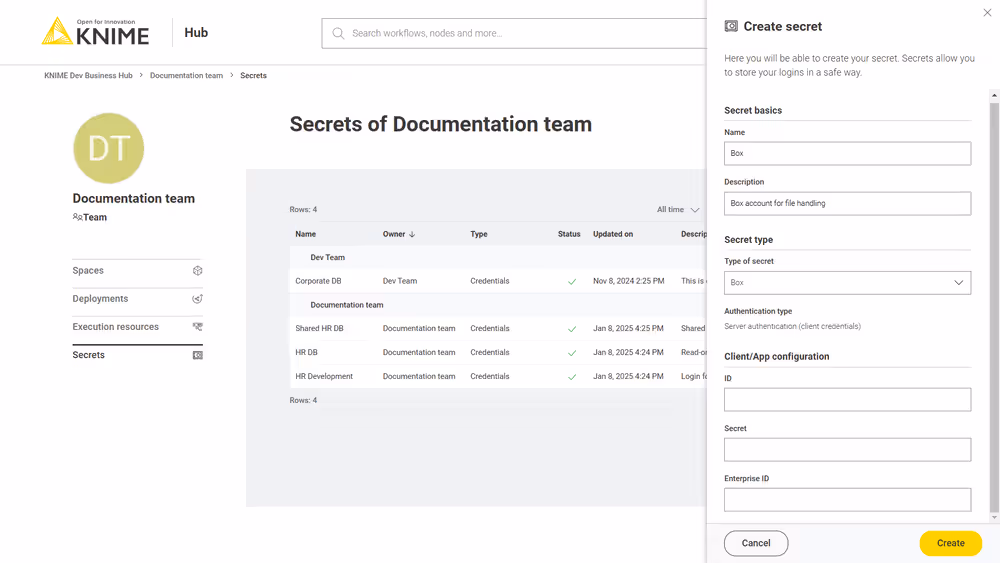Click the Team members icon
This screenshot has width=1000, height=563.
[x=77, y=217]
